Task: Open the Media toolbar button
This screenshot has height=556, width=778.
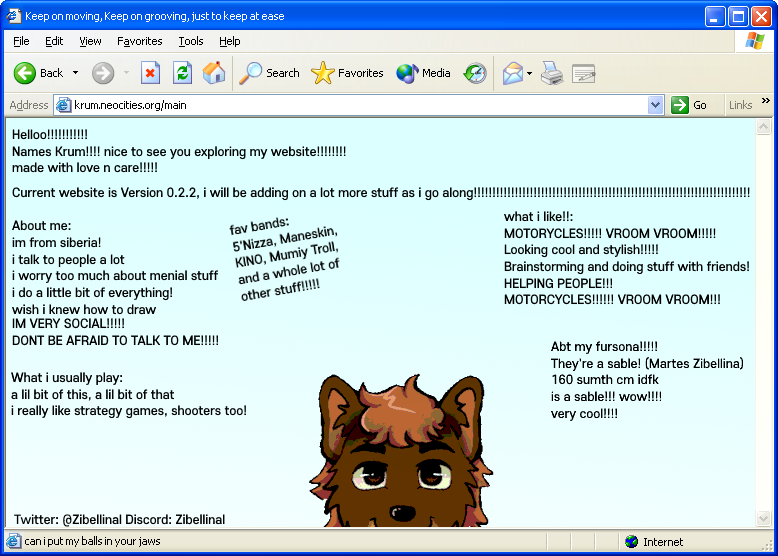Action: pyautogui.click(x=424, y=73)
